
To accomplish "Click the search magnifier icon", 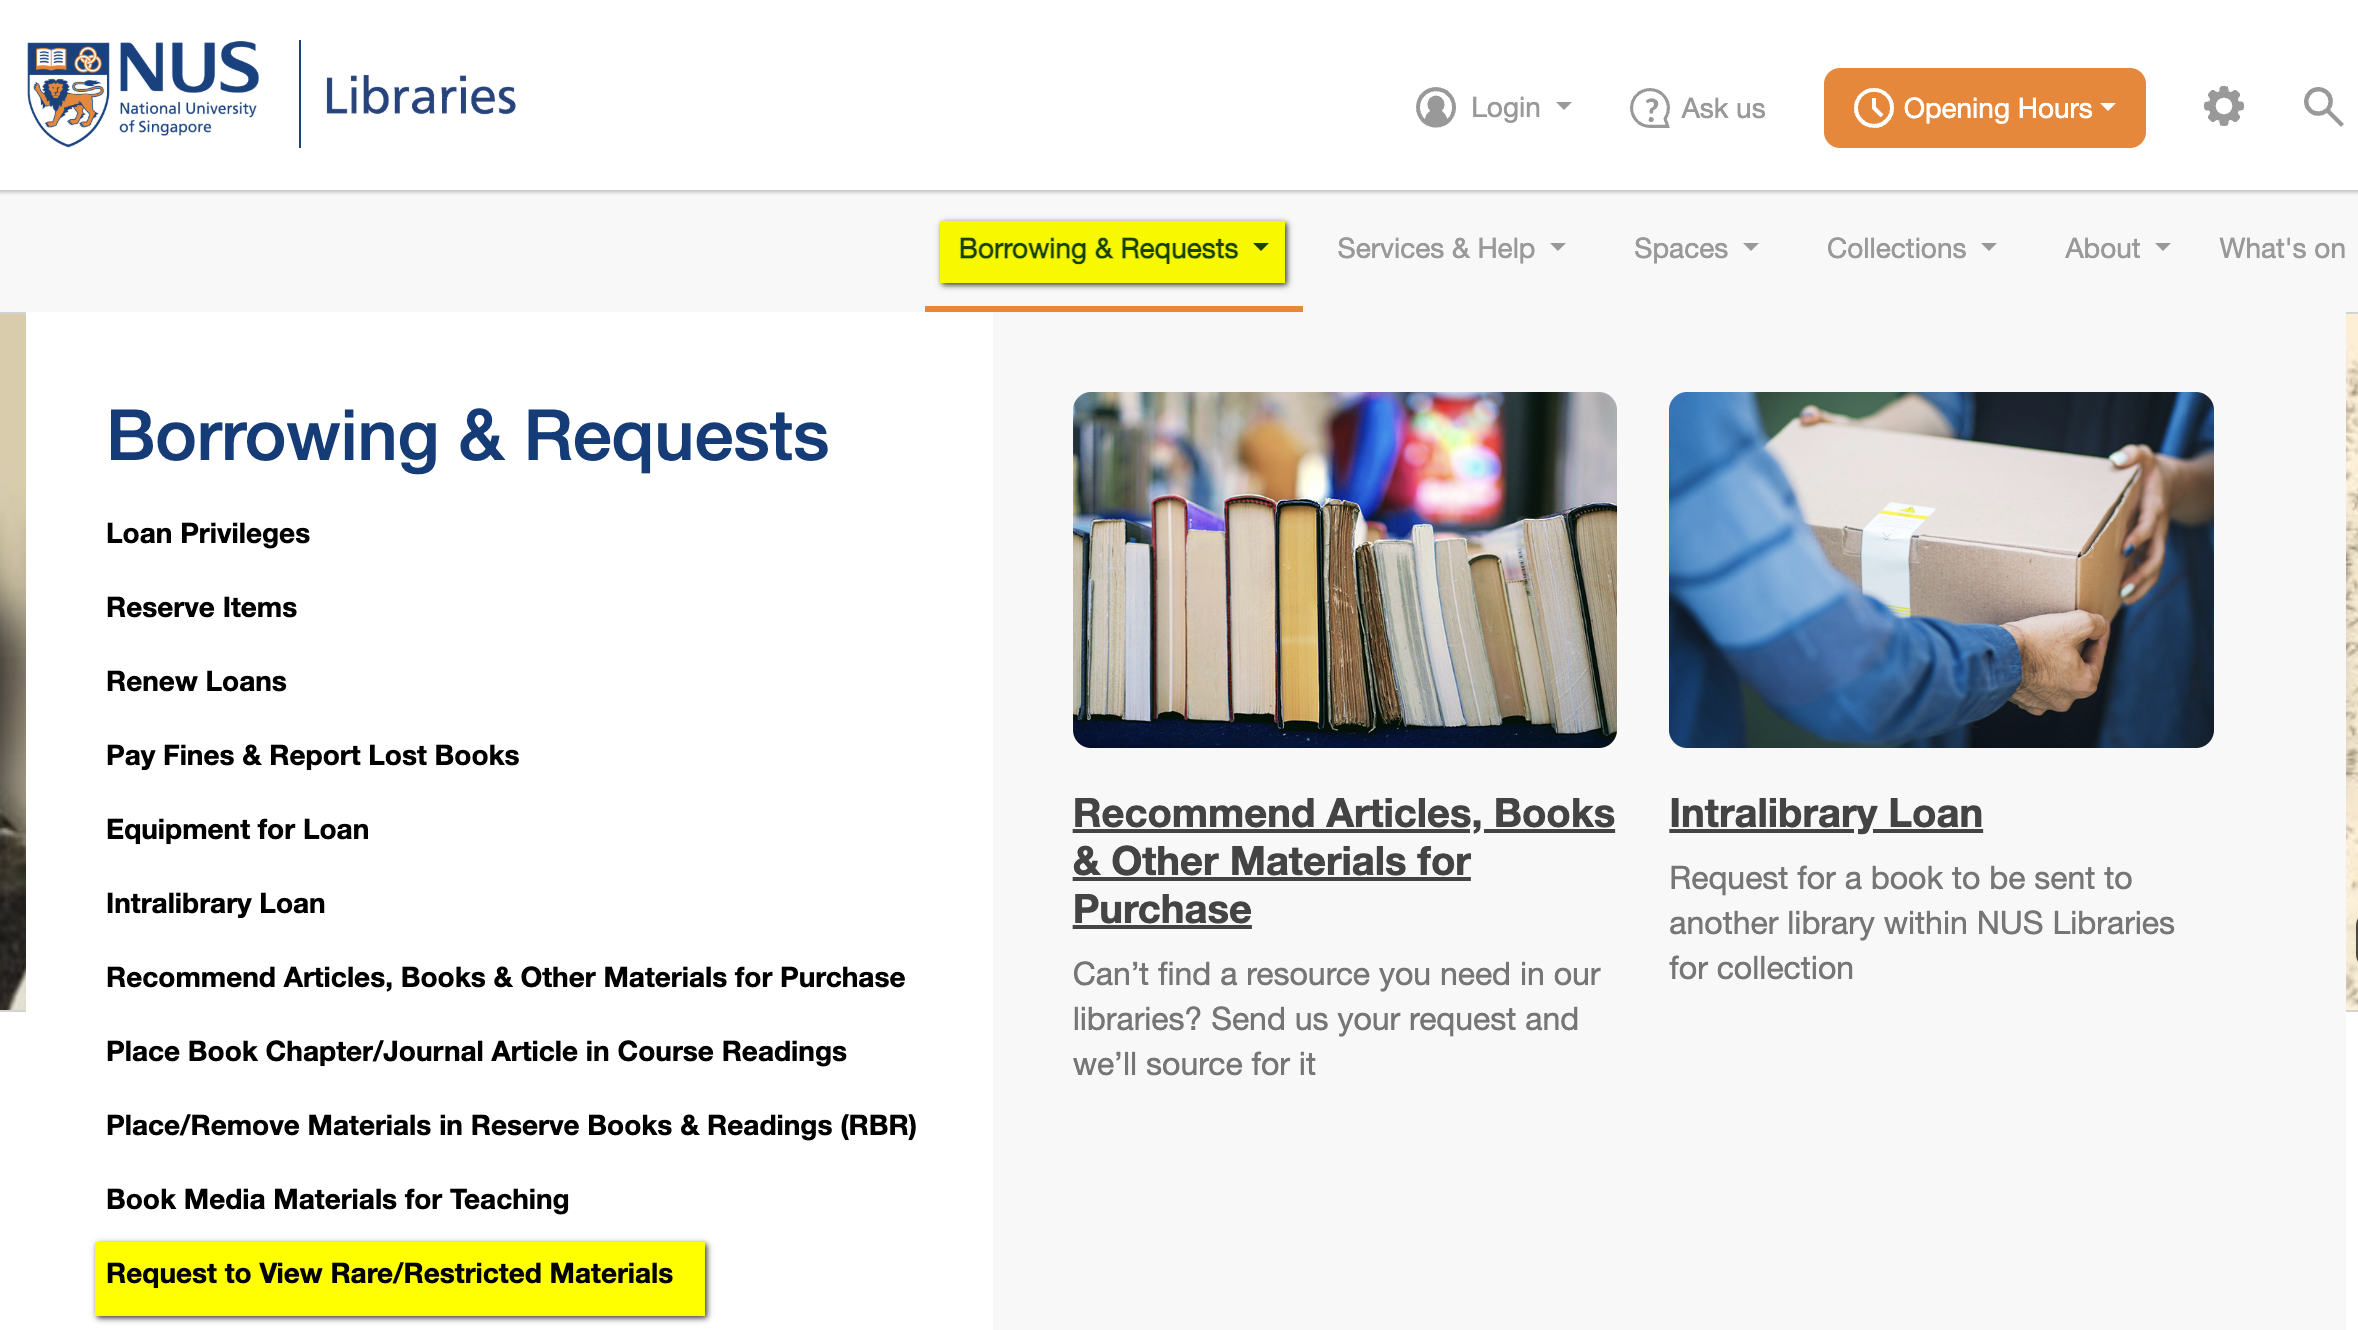I will [2322, 106].
